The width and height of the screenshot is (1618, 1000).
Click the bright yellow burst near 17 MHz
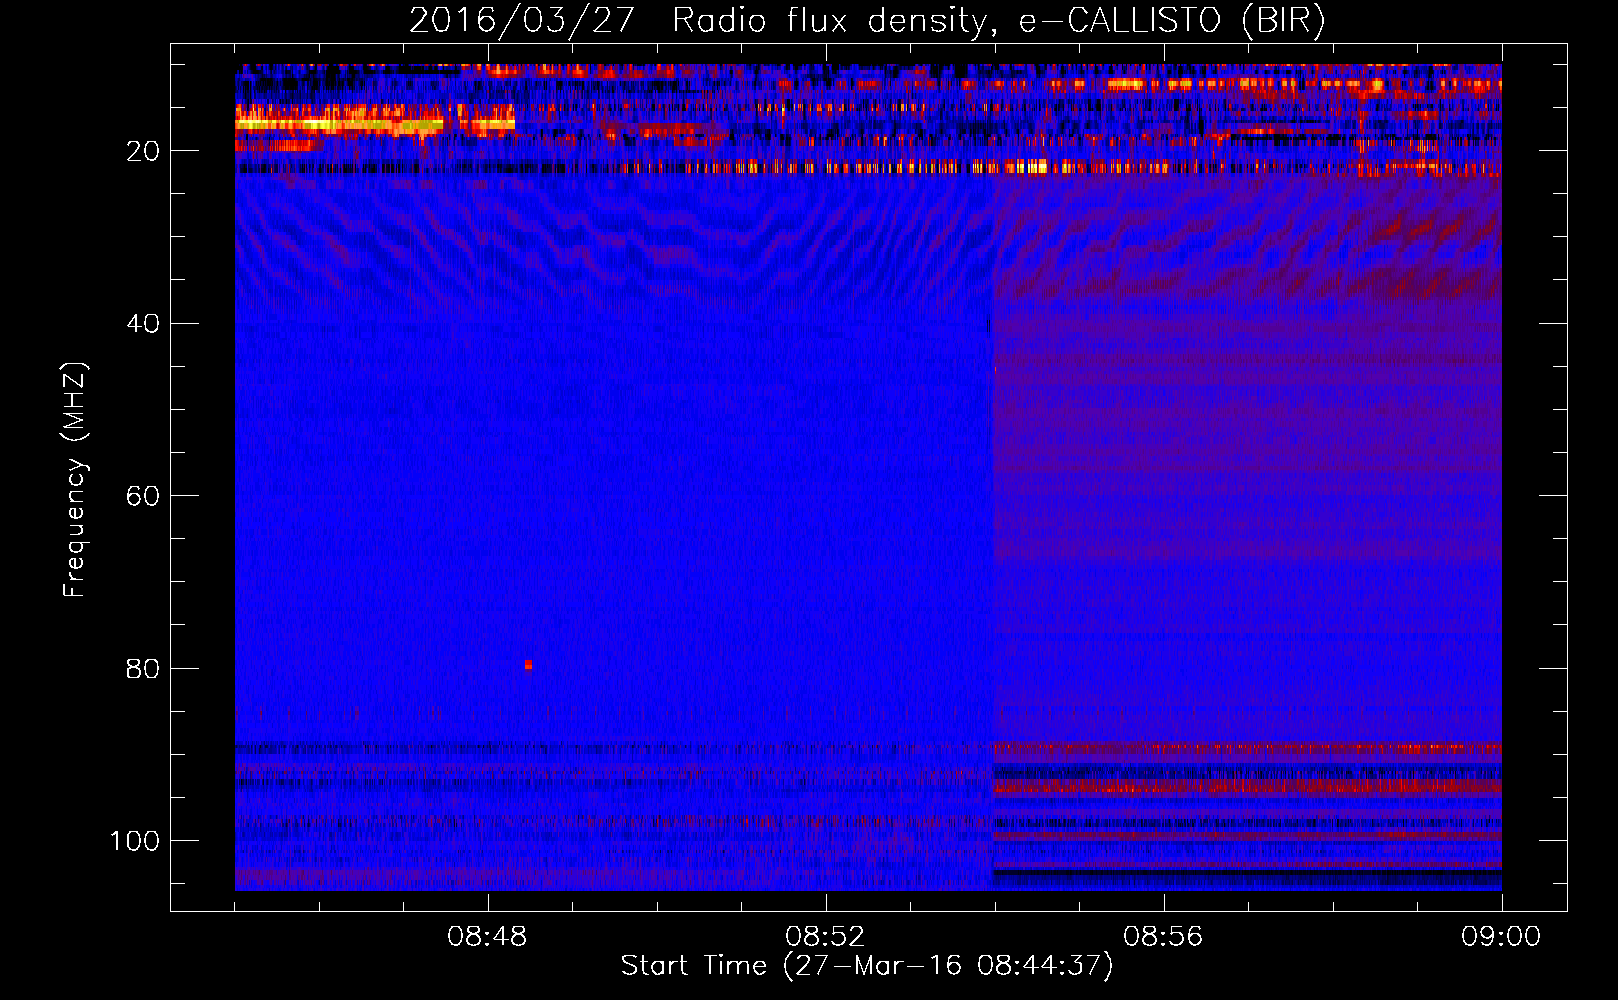tap(338, 125)
